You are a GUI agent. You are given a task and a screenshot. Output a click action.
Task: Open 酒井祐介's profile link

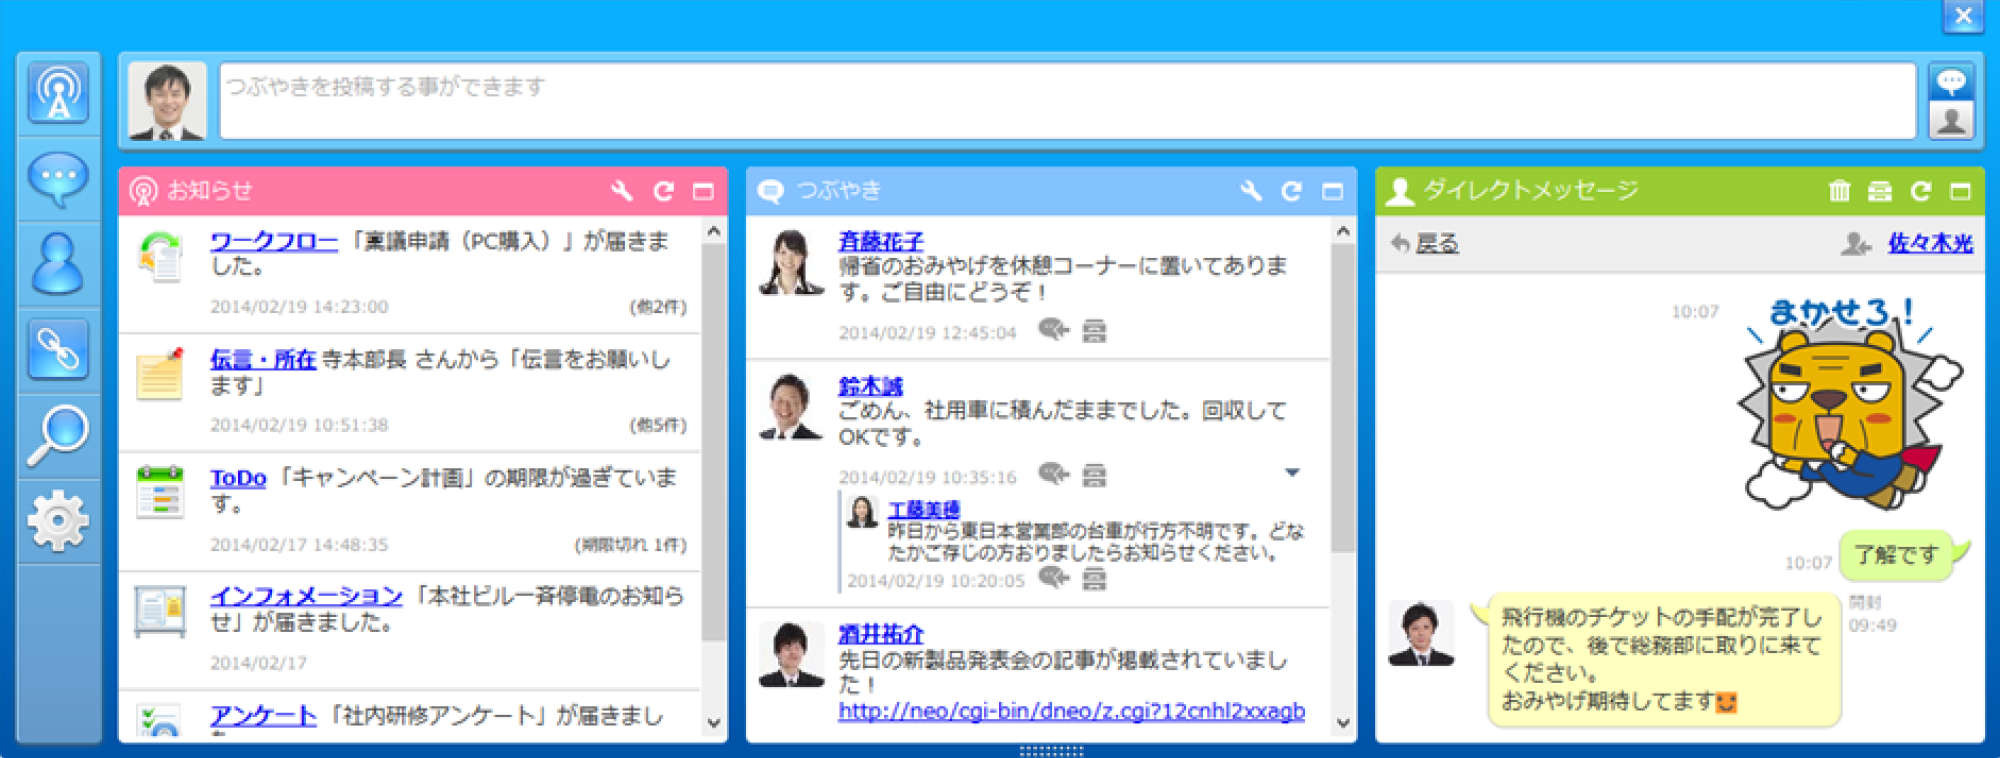(x=881, y=634)
